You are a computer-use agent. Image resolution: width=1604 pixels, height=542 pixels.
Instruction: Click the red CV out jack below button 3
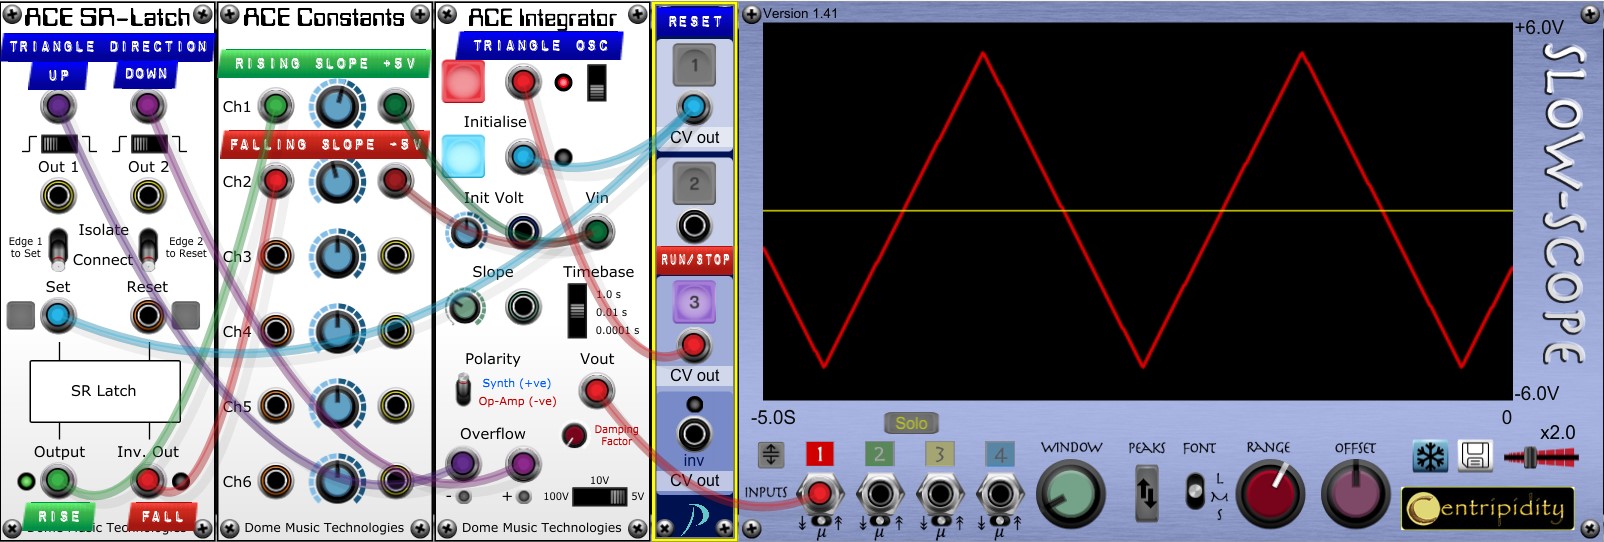coord(694,345)
